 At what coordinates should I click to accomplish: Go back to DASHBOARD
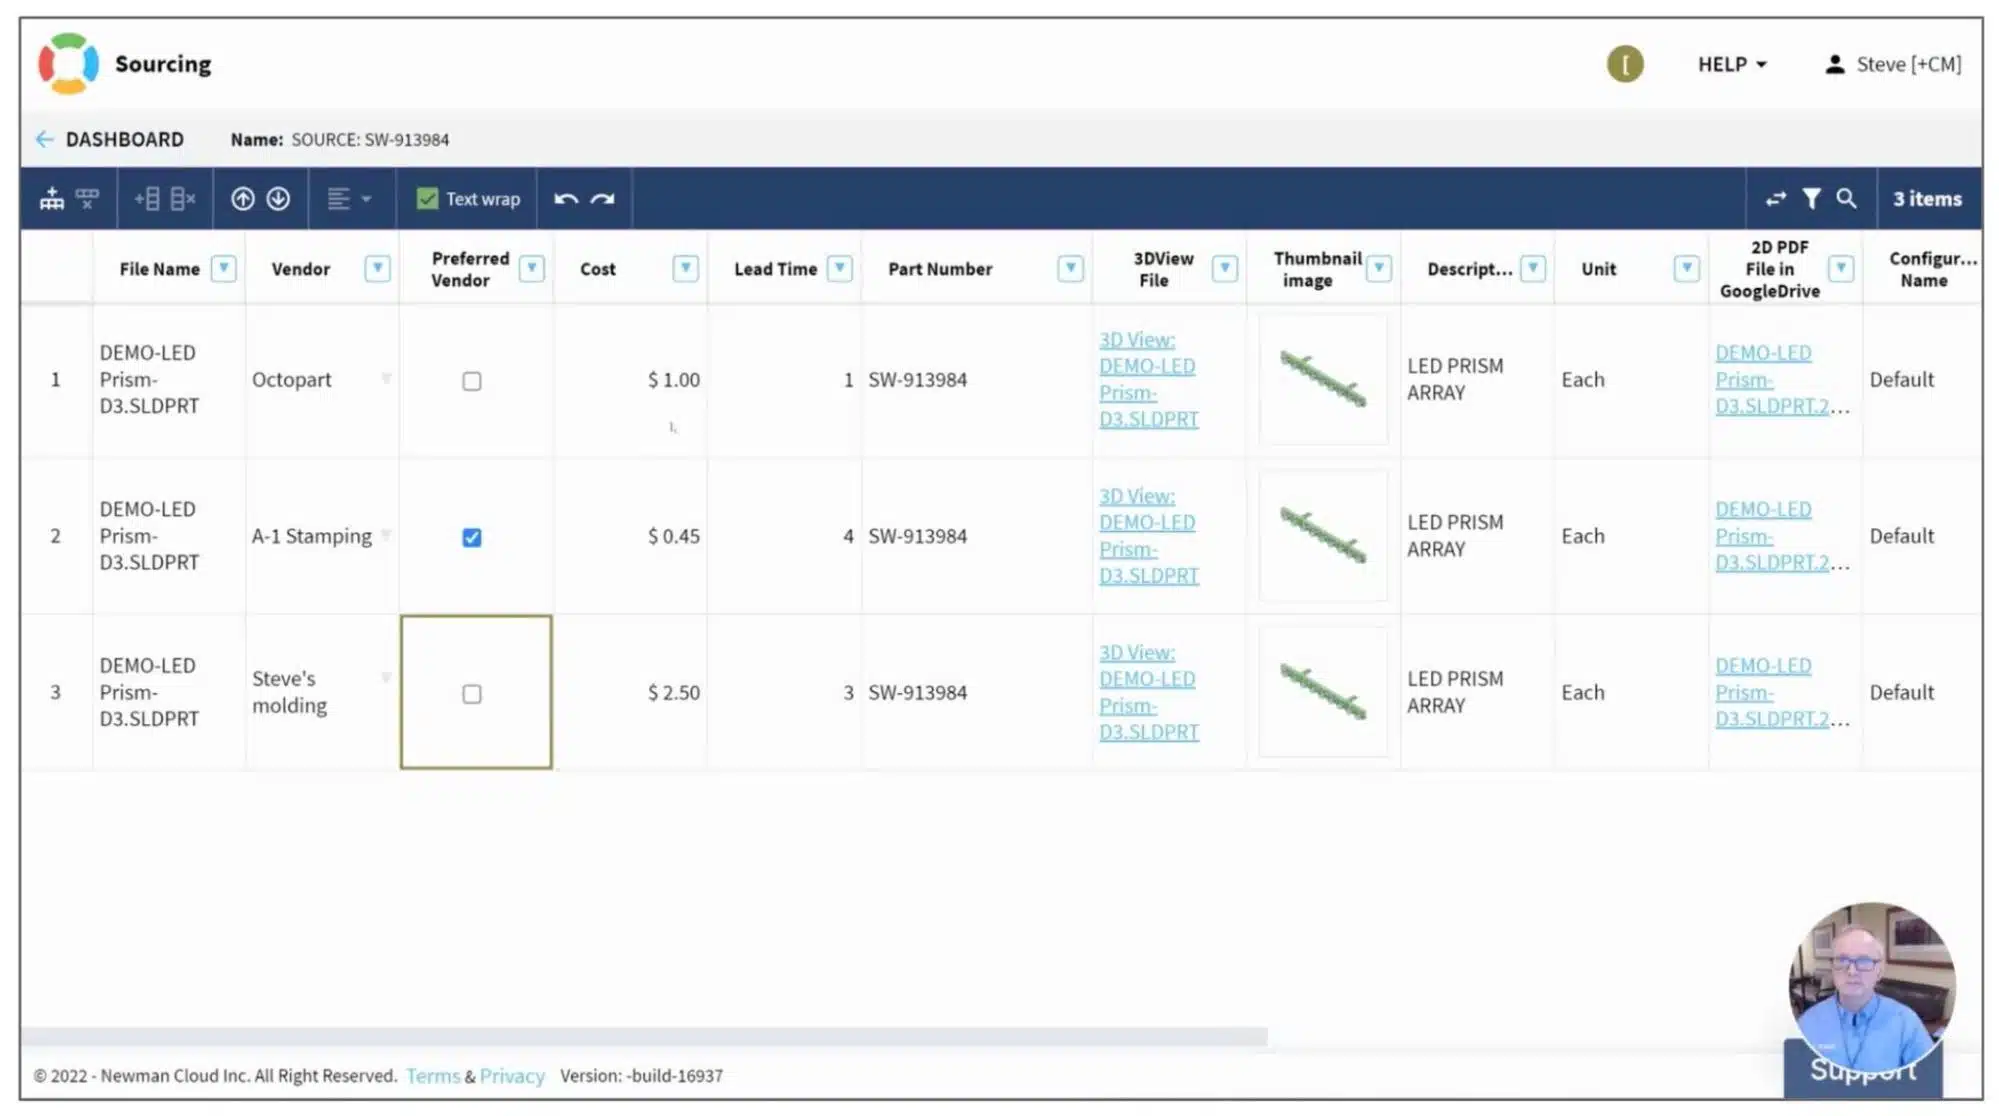click(110, 139)
